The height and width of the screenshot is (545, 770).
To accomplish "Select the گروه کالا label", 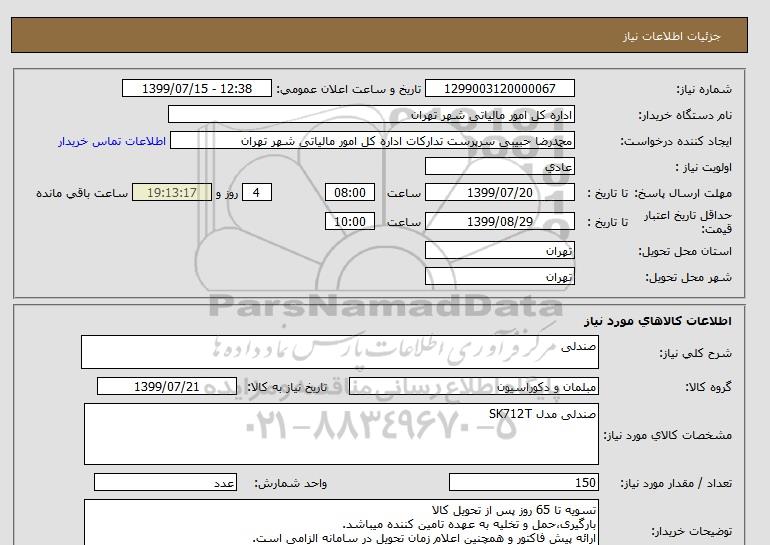I will (x=708, y=387).
